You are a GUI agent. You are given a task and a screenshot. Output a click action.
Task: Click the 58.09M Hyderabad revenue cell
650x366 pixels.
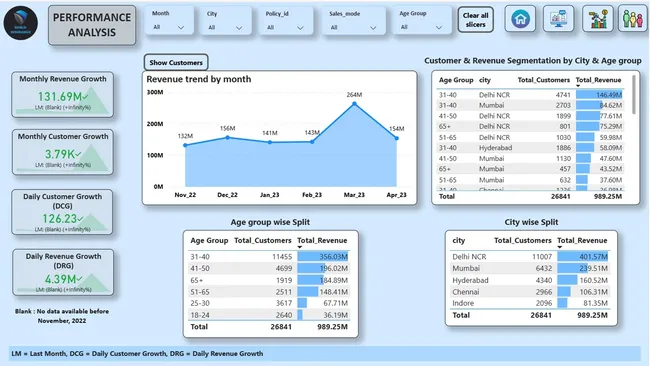coord(599,148)
